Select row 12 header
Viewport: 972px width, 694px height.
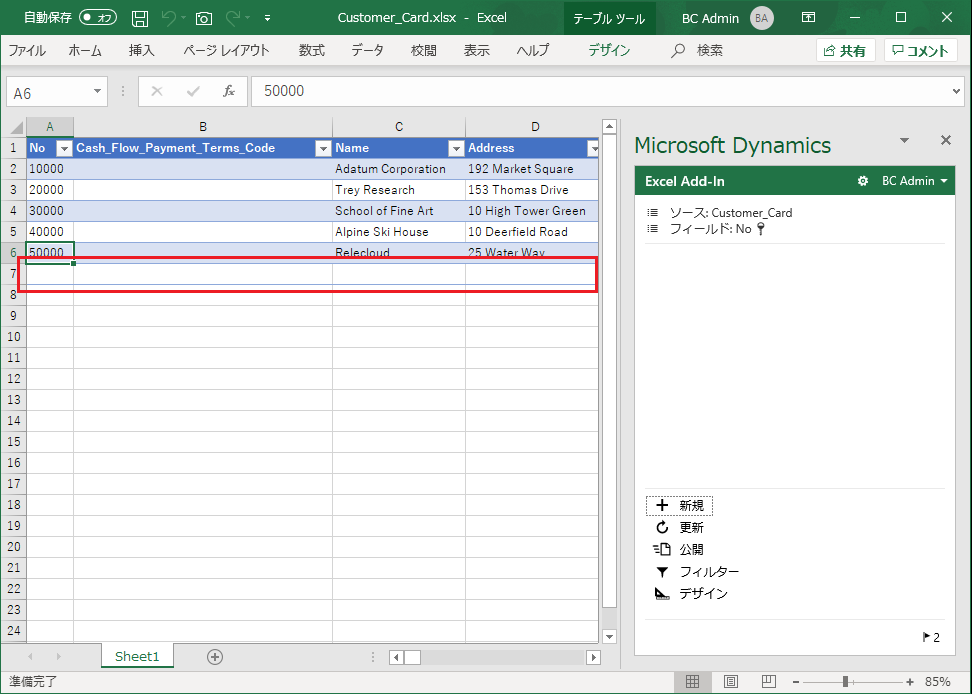[x=14, y=379]
